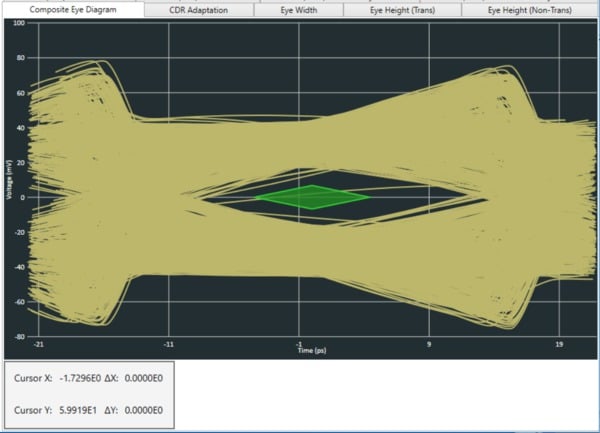
Task: Click the Time (ps) axis label
Action: [x=312, y=351]
